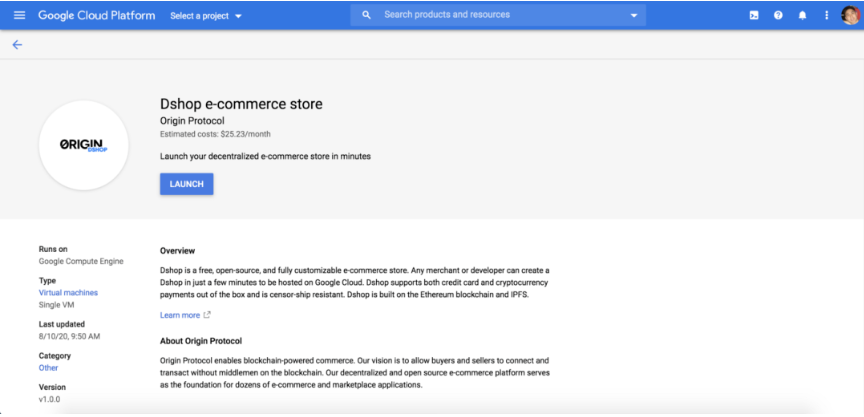
Task: Click the search magnifier icon
Action: (x=366, y=15)
